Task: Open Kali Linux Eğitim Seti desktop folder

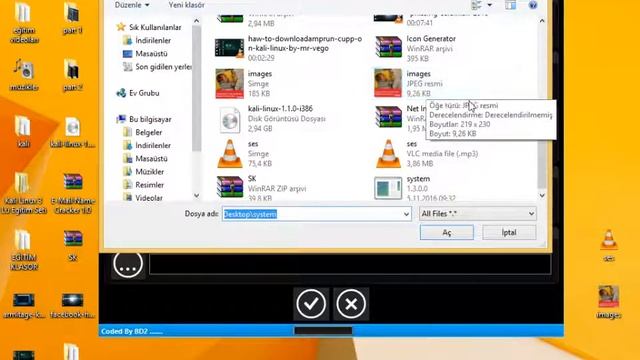Action: click(x=23, y=193)
